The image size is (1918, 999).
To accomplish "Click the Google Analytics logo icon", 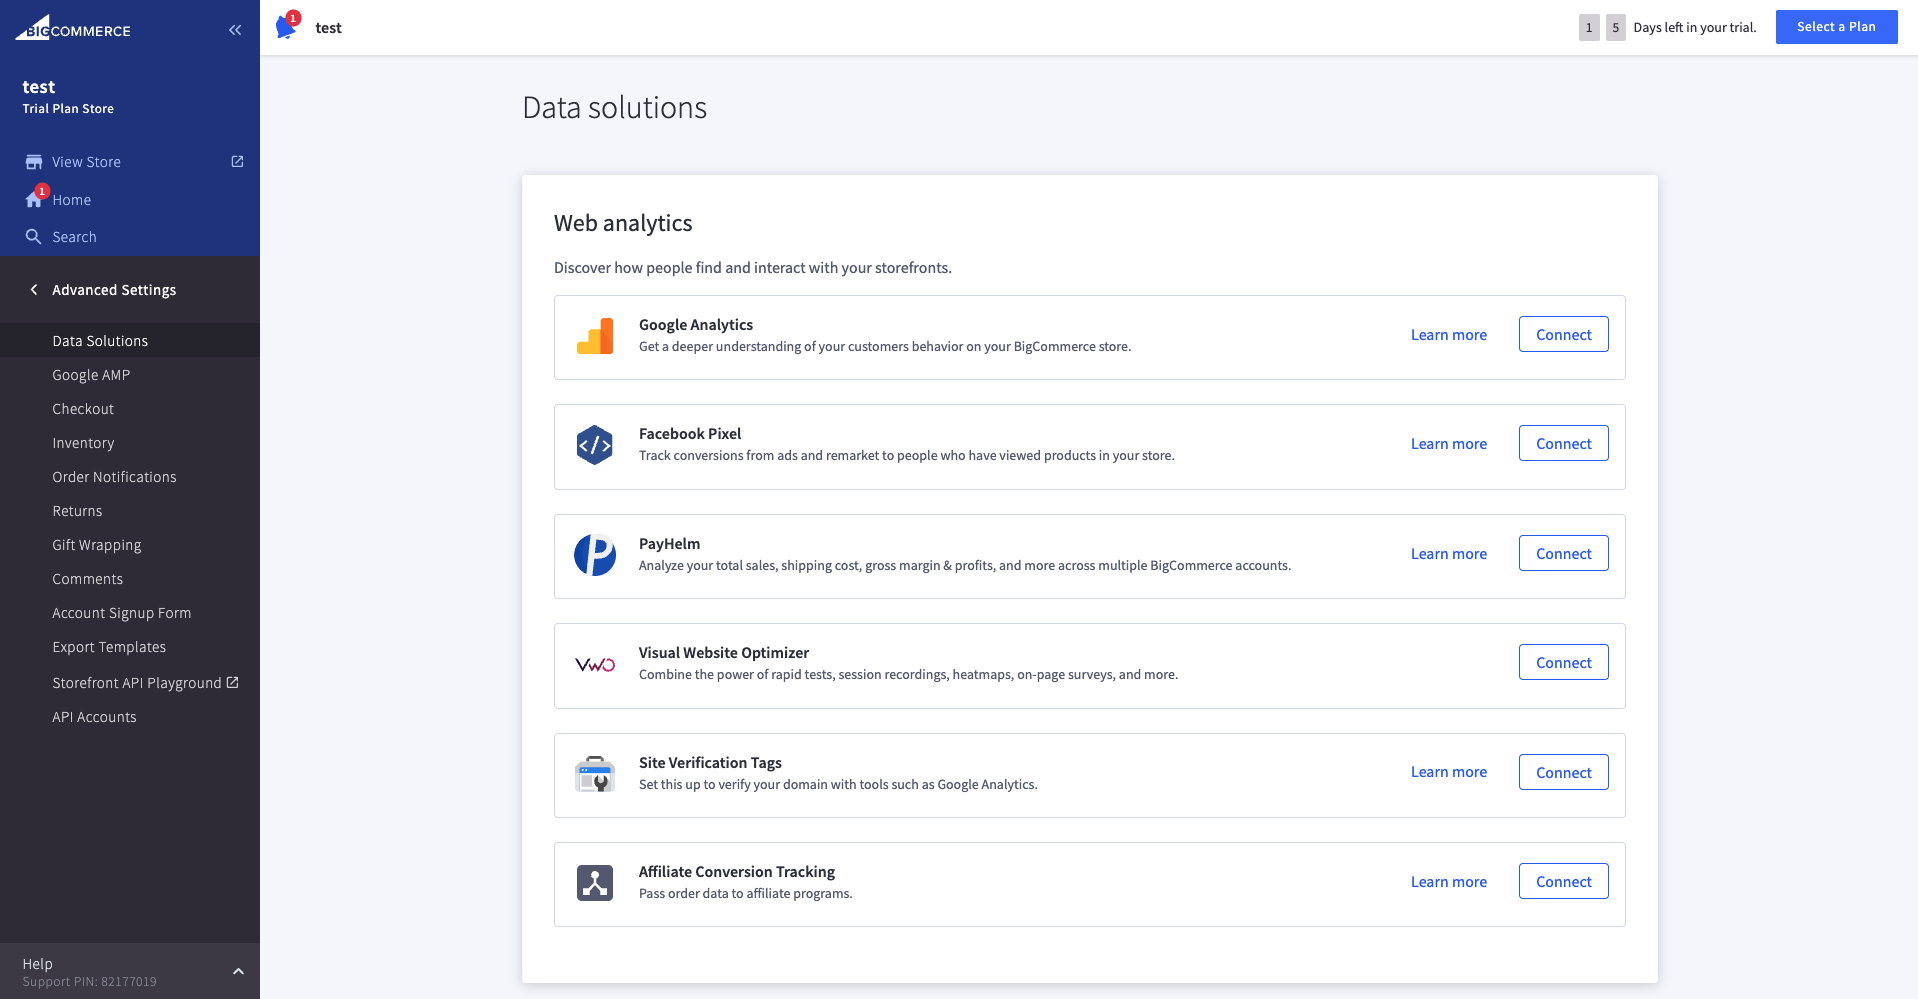I will [595, 337].
